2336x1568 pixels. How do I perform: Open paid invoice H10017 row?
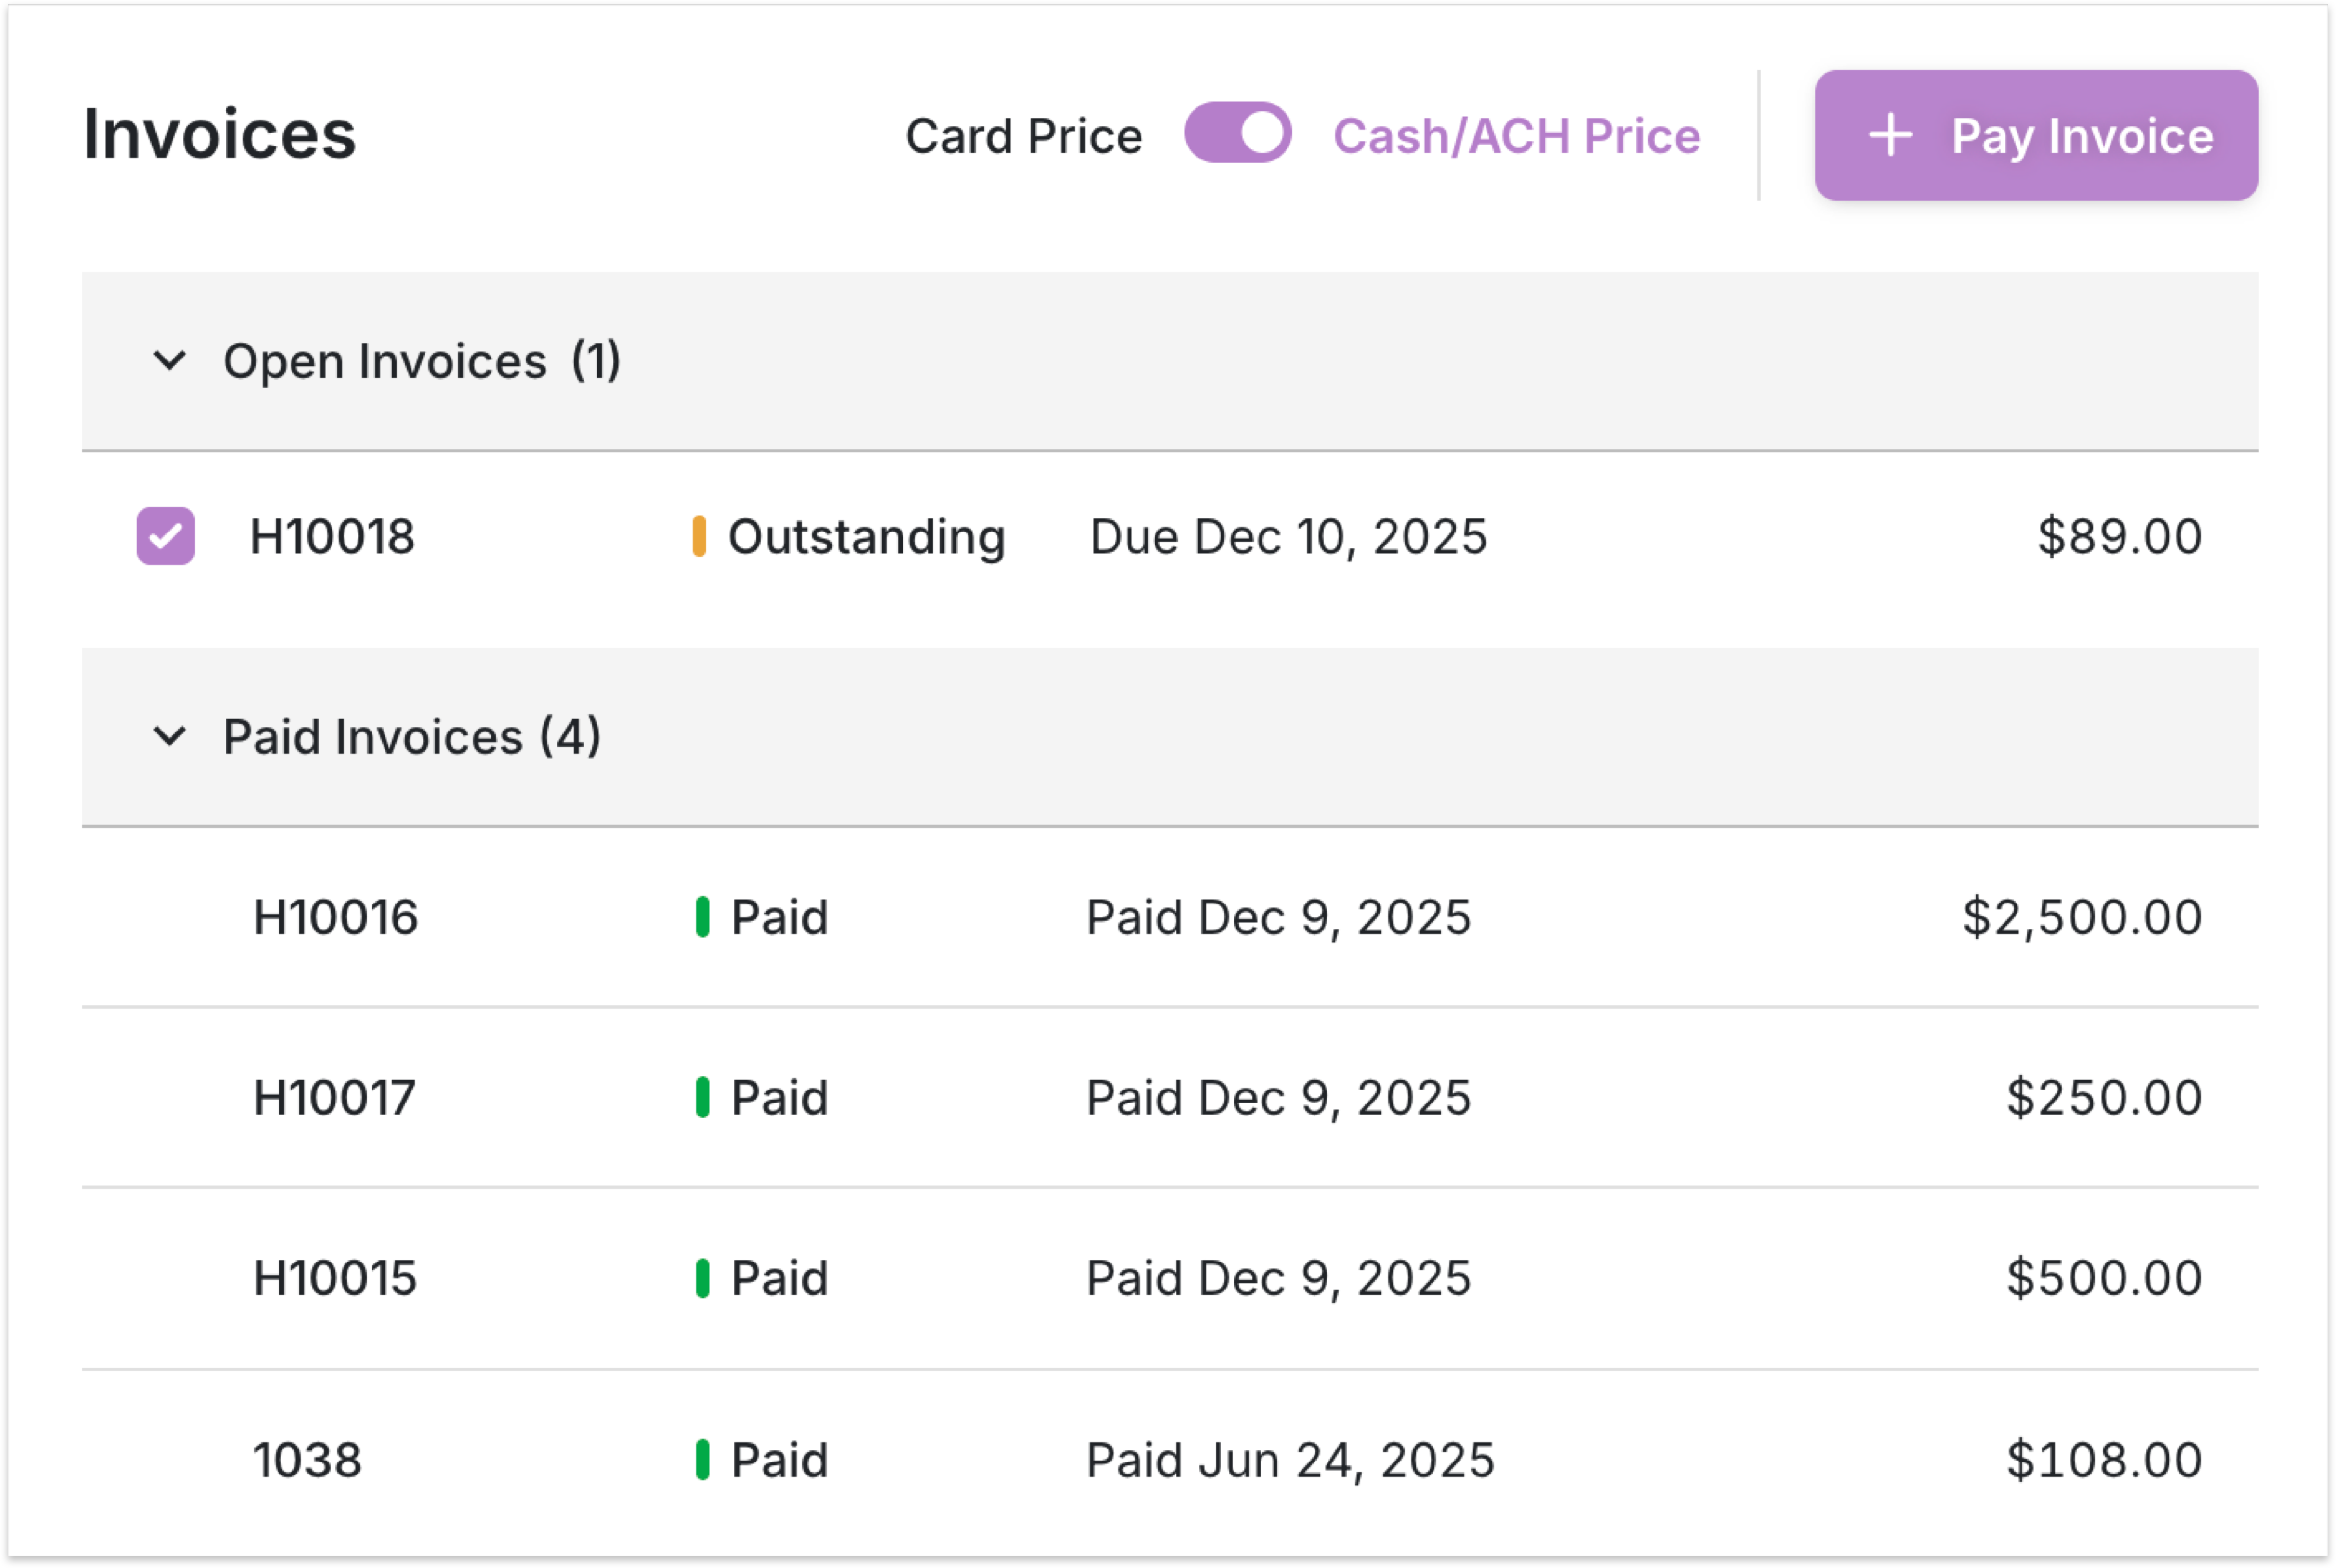(x=334, y=1098)
